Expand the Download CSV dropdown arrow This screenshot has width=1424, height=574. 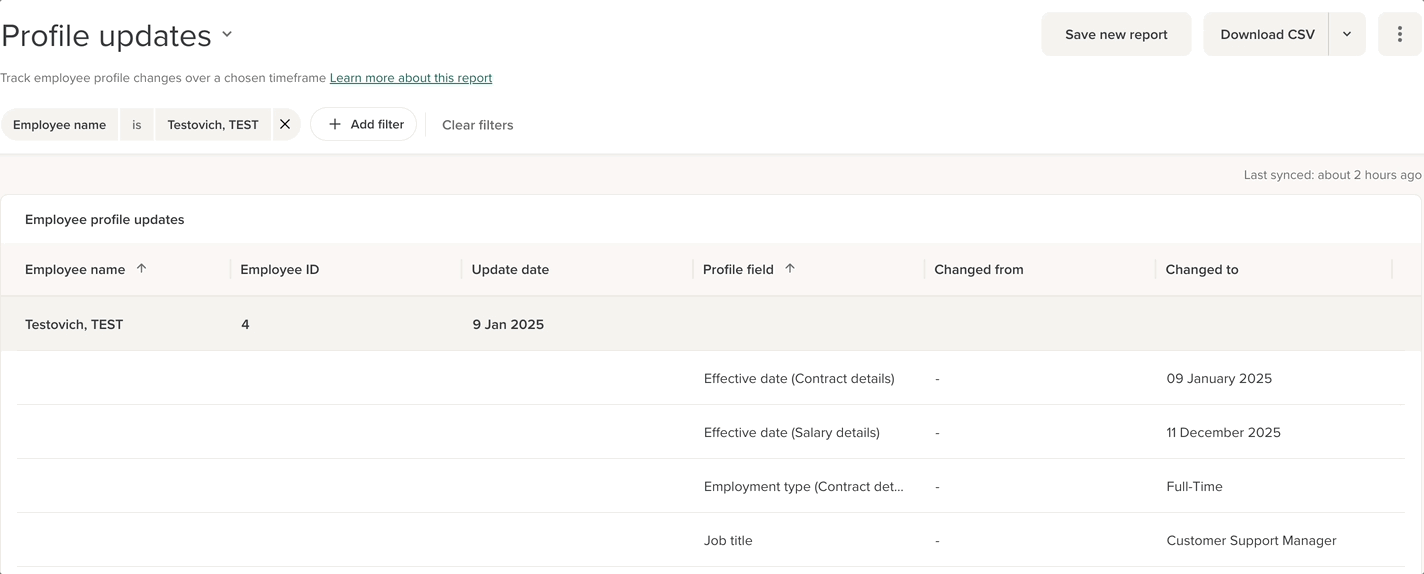click(x=1347, y=34)
